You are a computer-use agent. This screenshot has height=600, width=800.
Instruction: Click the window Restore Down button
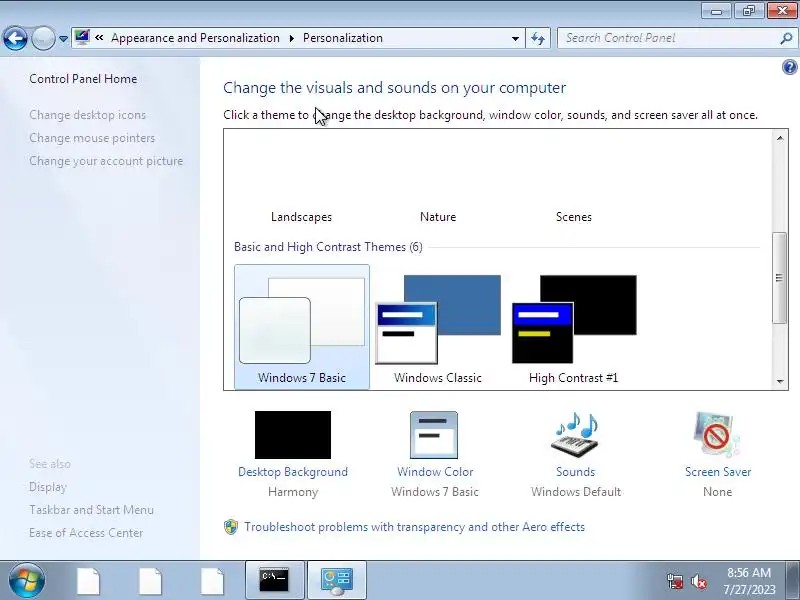click(748, 11)
